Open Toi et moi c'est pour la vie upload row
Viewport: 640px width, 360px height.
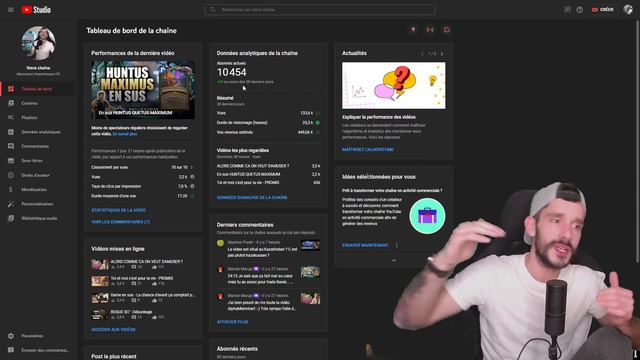point(143,281)
